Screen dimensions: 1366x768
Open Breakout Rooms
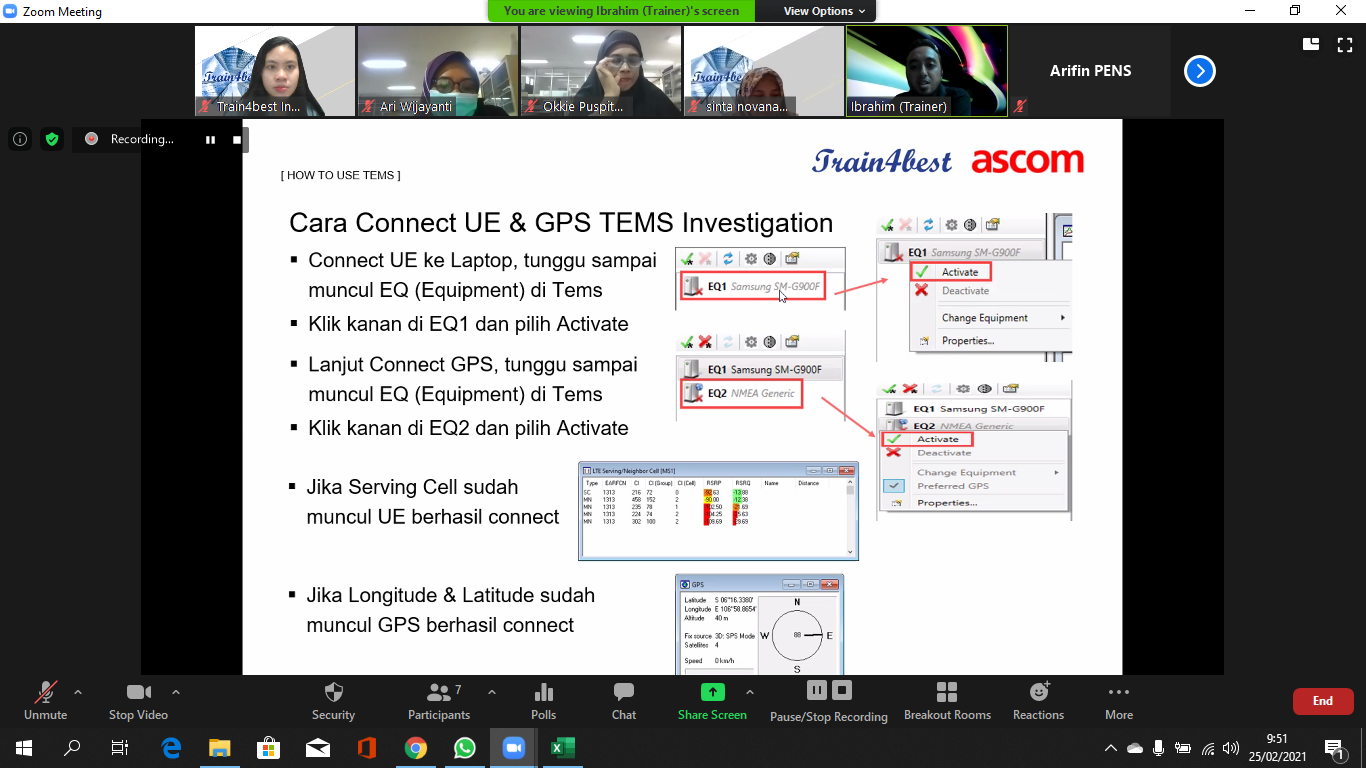coord(947,692)
